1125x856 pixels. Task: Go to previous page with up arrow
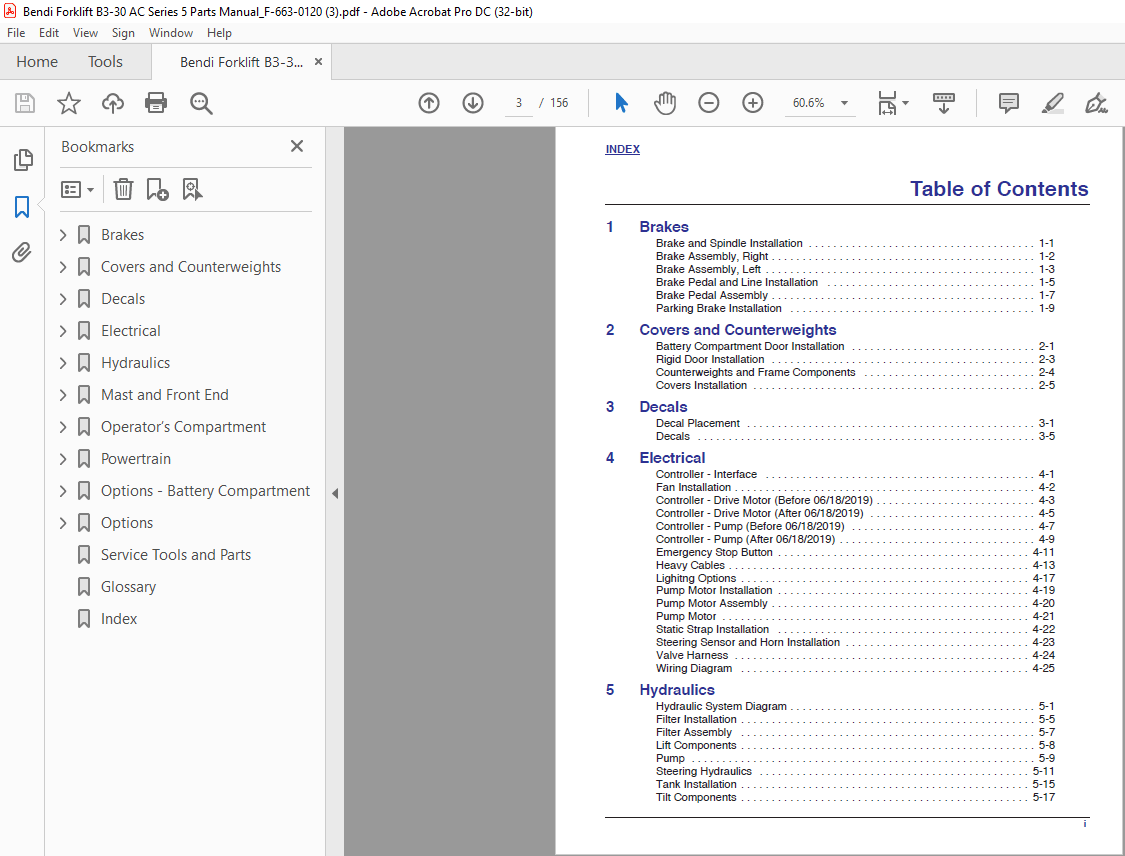coord(429,103)
